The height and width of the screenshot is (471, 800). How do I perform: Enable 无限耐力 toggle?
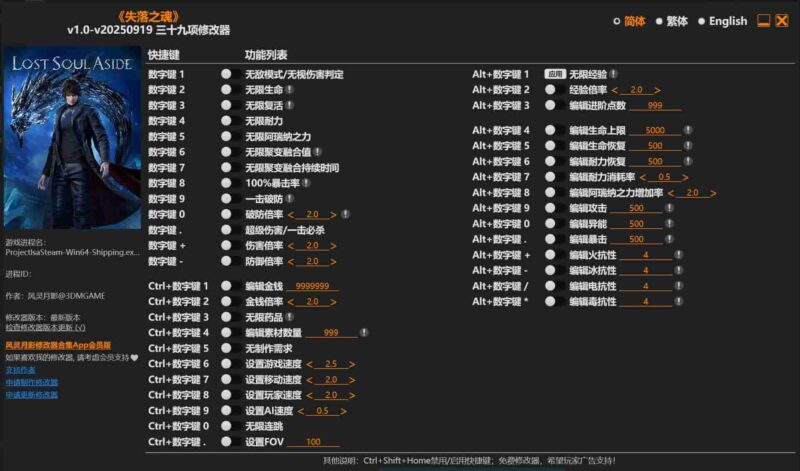point(231,121)
